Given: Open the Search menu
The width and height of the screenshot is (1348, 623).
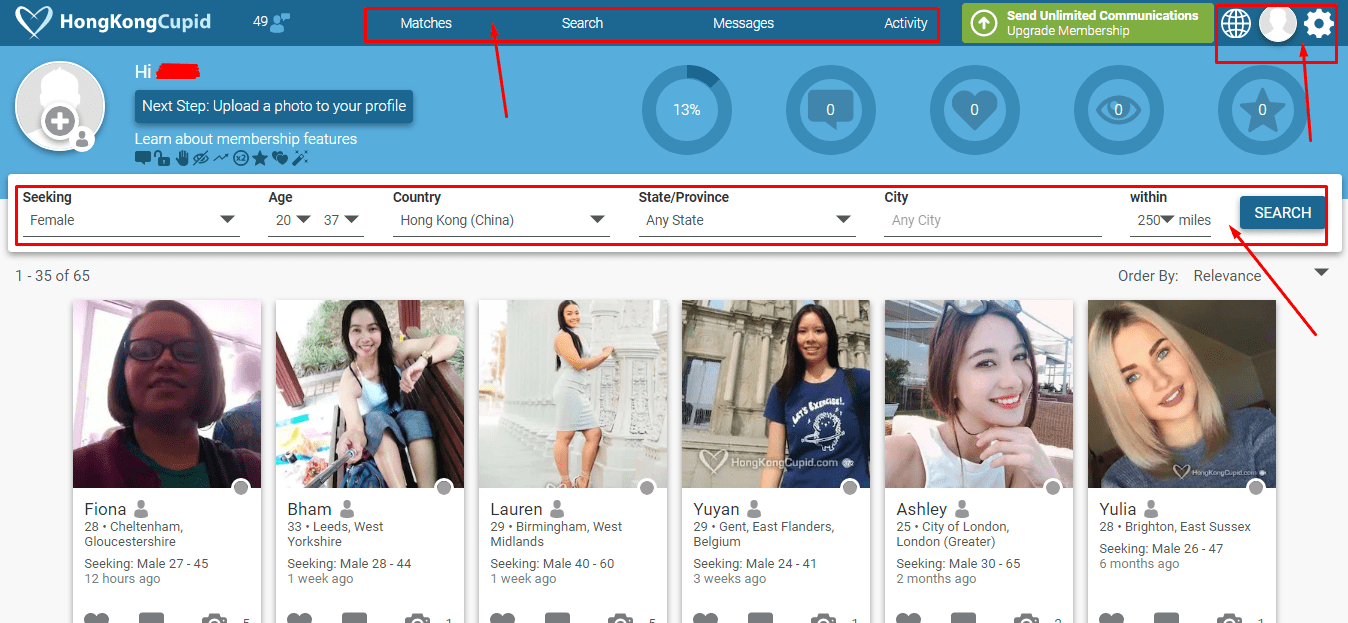Looking at the screenshot, I should [x=582, y=23].
